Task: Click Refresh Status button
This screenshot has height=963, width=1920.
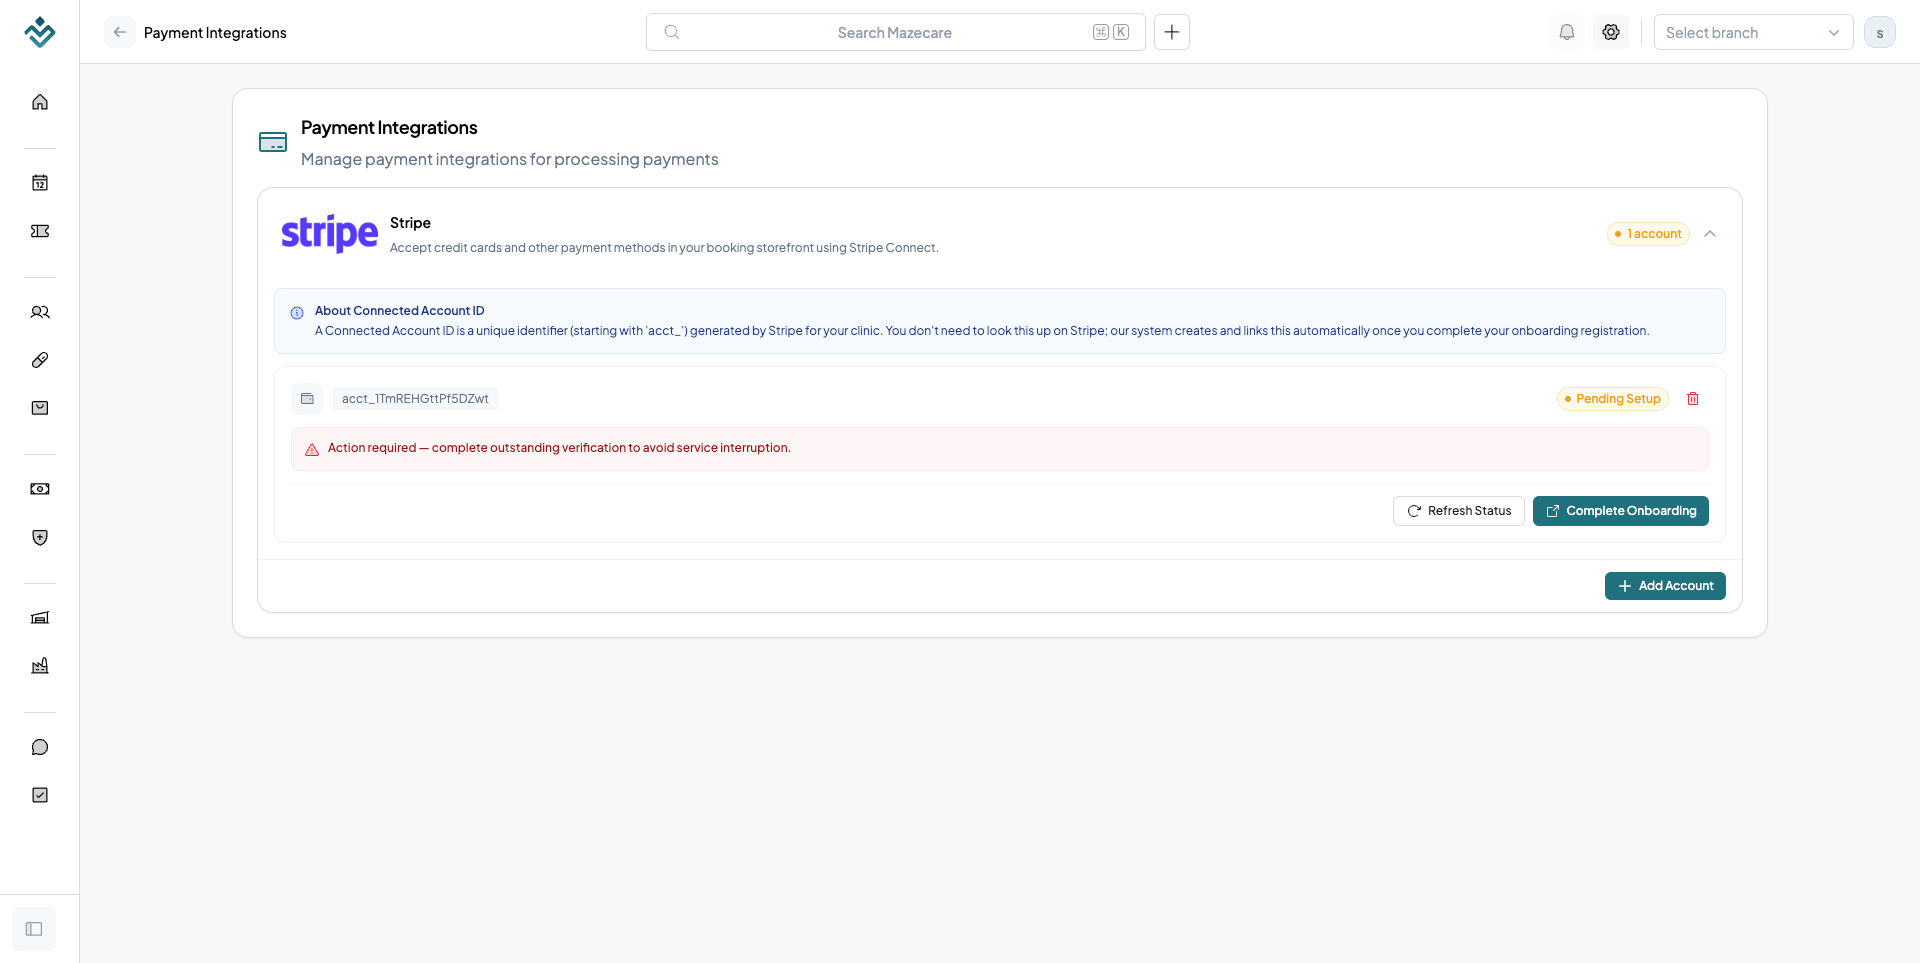Action: (1459, 511)
